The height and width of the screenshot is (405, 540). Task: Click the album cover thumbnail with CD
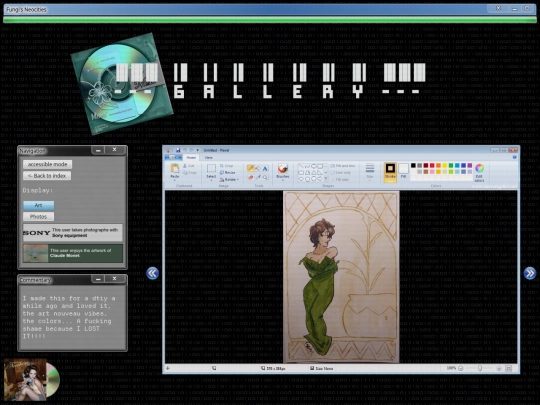[x=31, y=380]
